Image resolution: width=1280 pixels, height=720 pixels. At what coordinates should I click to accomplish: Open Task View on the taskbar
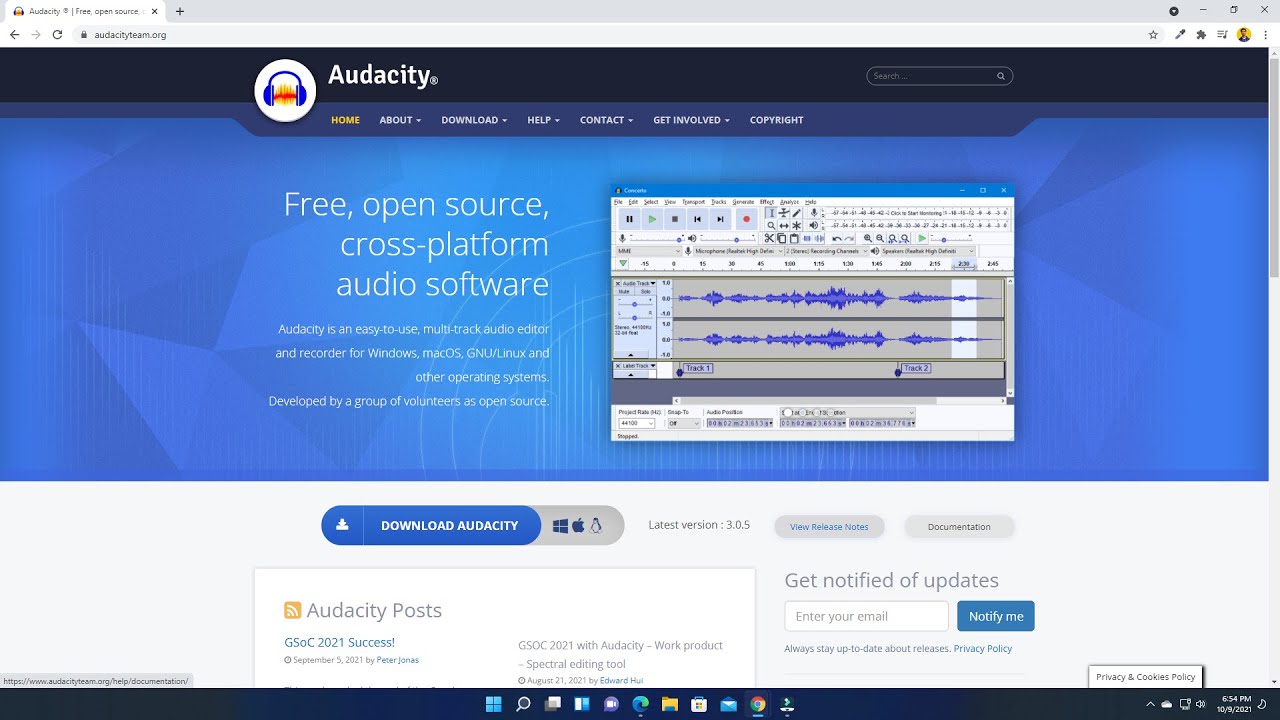[553, 704]
